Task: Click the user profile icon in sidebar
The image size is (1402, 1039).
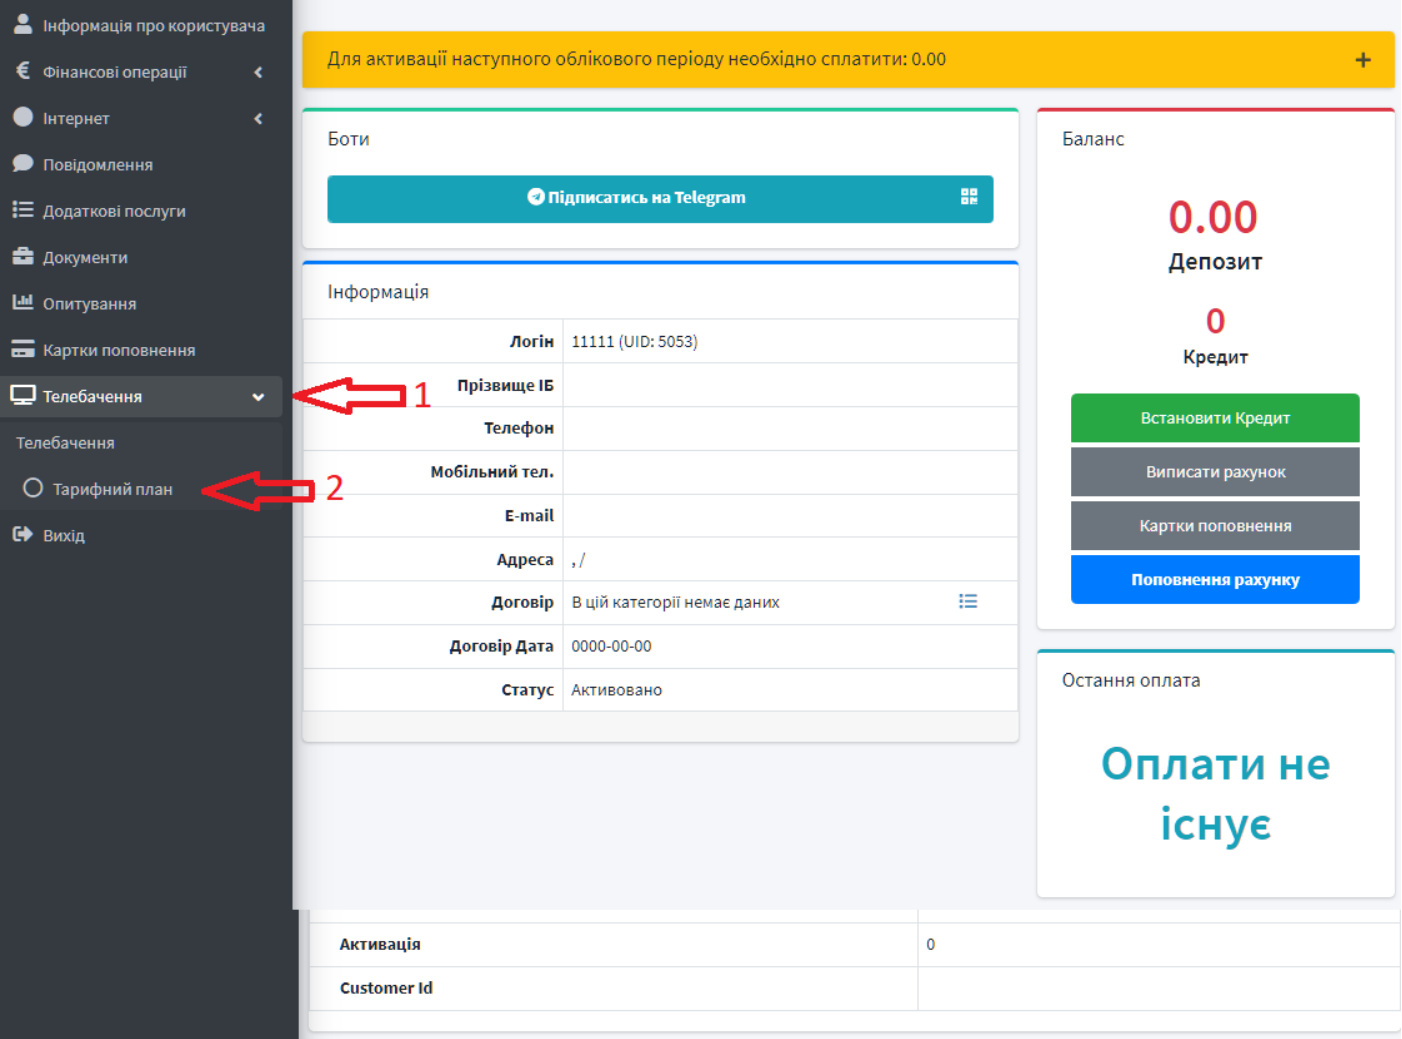Action: (22, 24)
